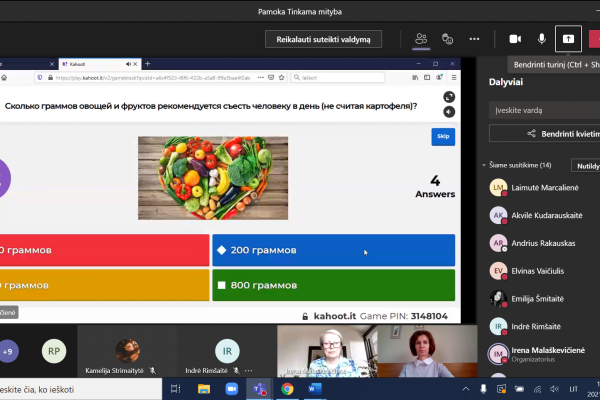
Task: Click the share content tray icon
Action: (568, 39)
